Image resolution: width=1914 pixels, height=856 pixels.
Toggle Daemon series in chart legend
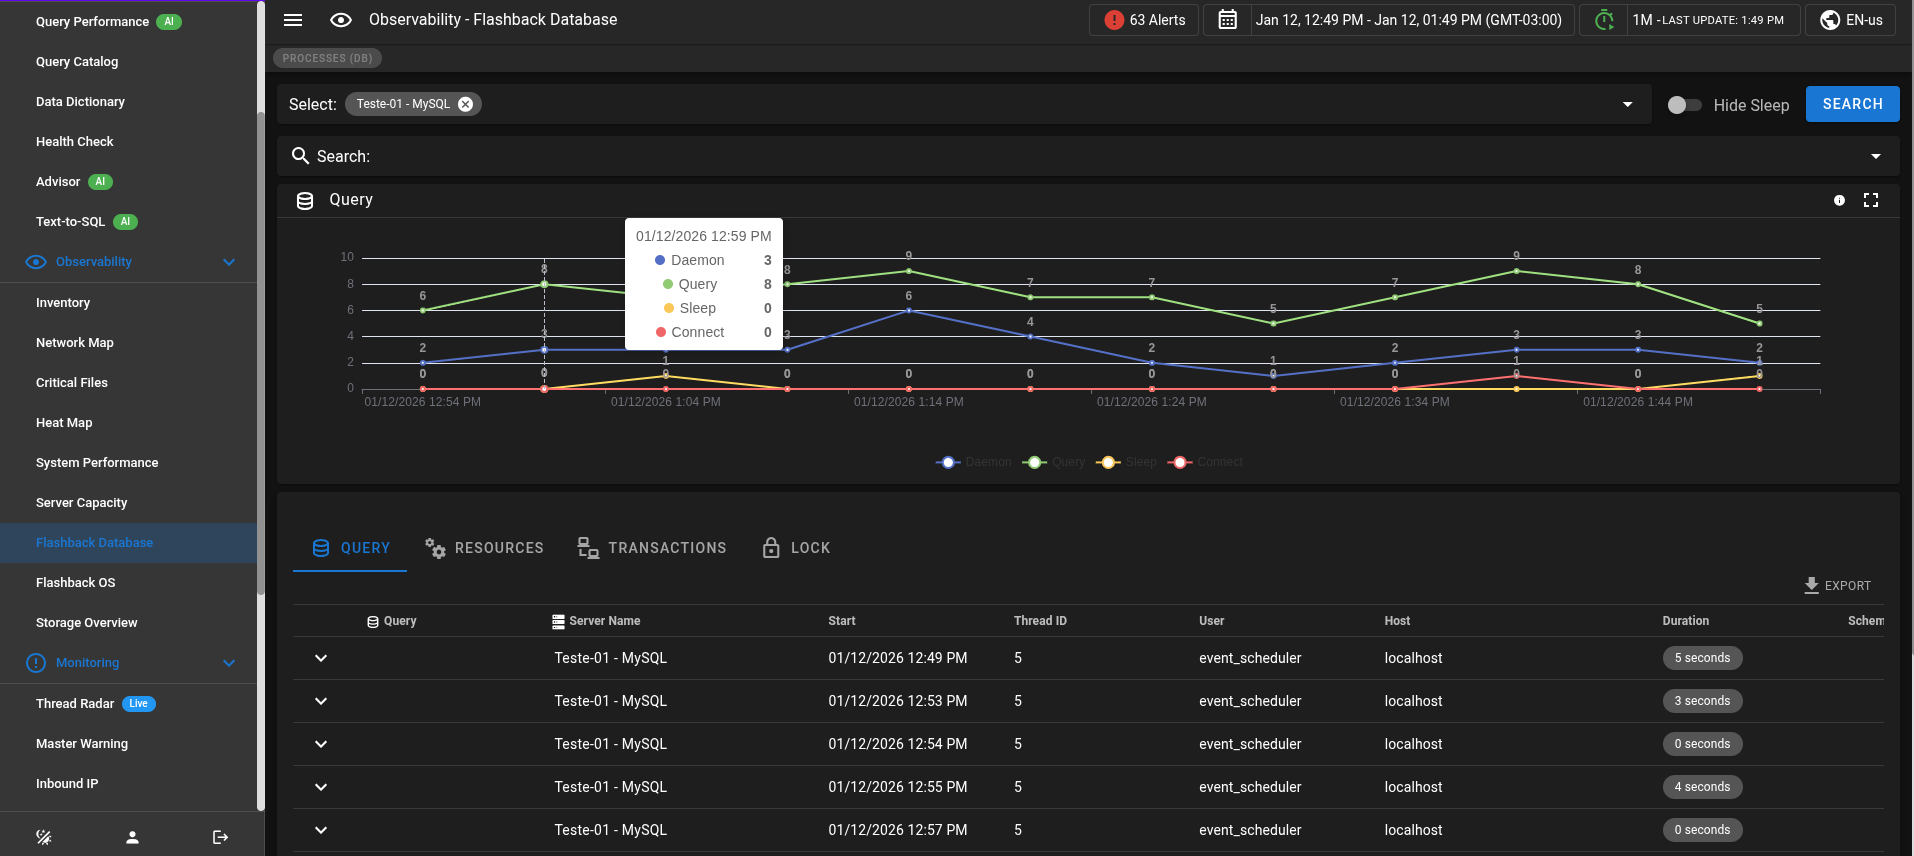pos(974,462)
